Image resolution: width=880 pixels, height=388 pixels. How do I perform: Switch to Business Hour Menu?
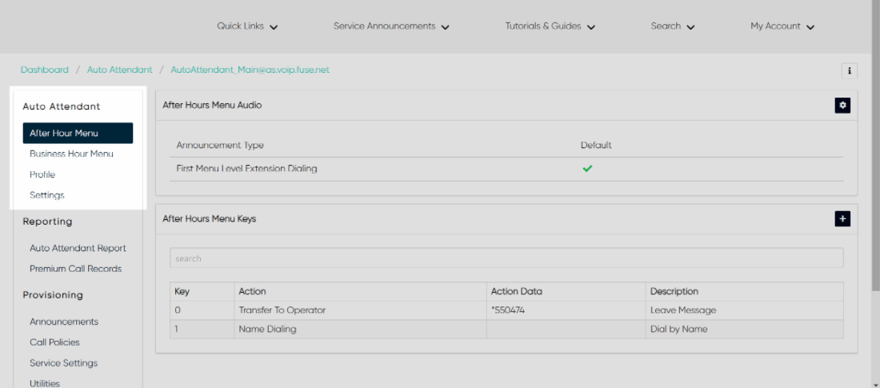tap(71, 154)
